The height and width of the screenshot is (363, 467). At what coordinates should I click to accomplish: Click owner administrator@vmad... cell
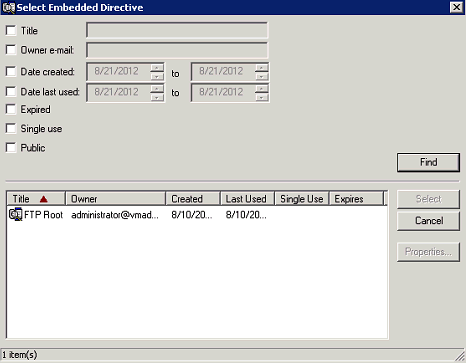point(115,215)
